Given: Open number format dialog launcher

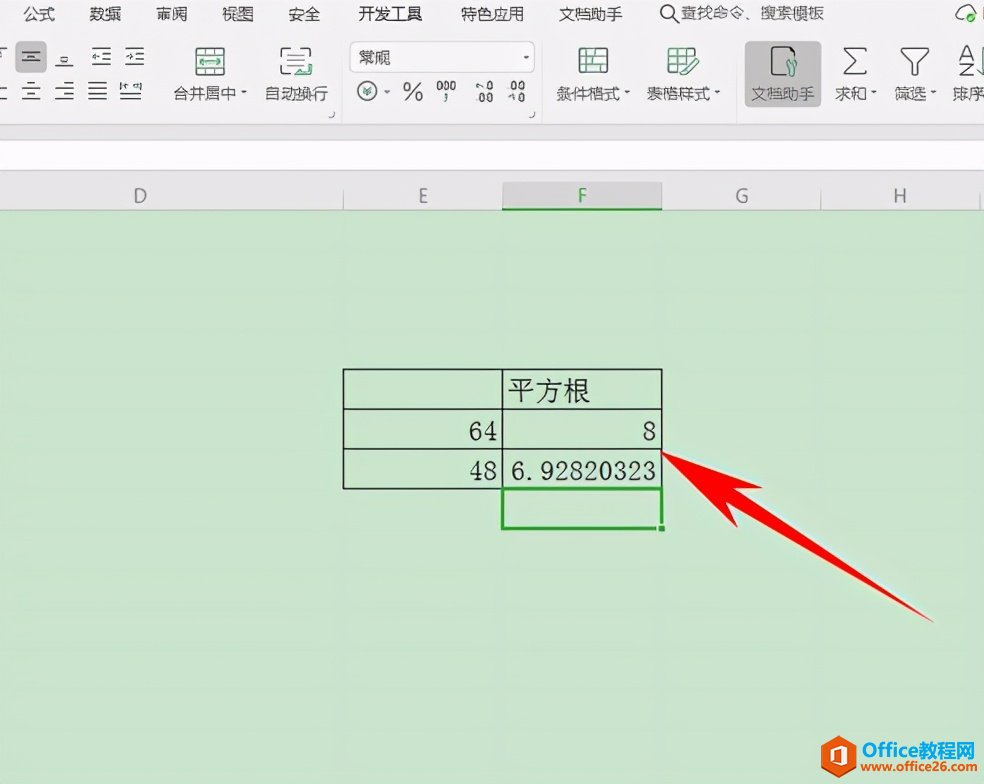Looking at the screenshot, I should (532, 115).
